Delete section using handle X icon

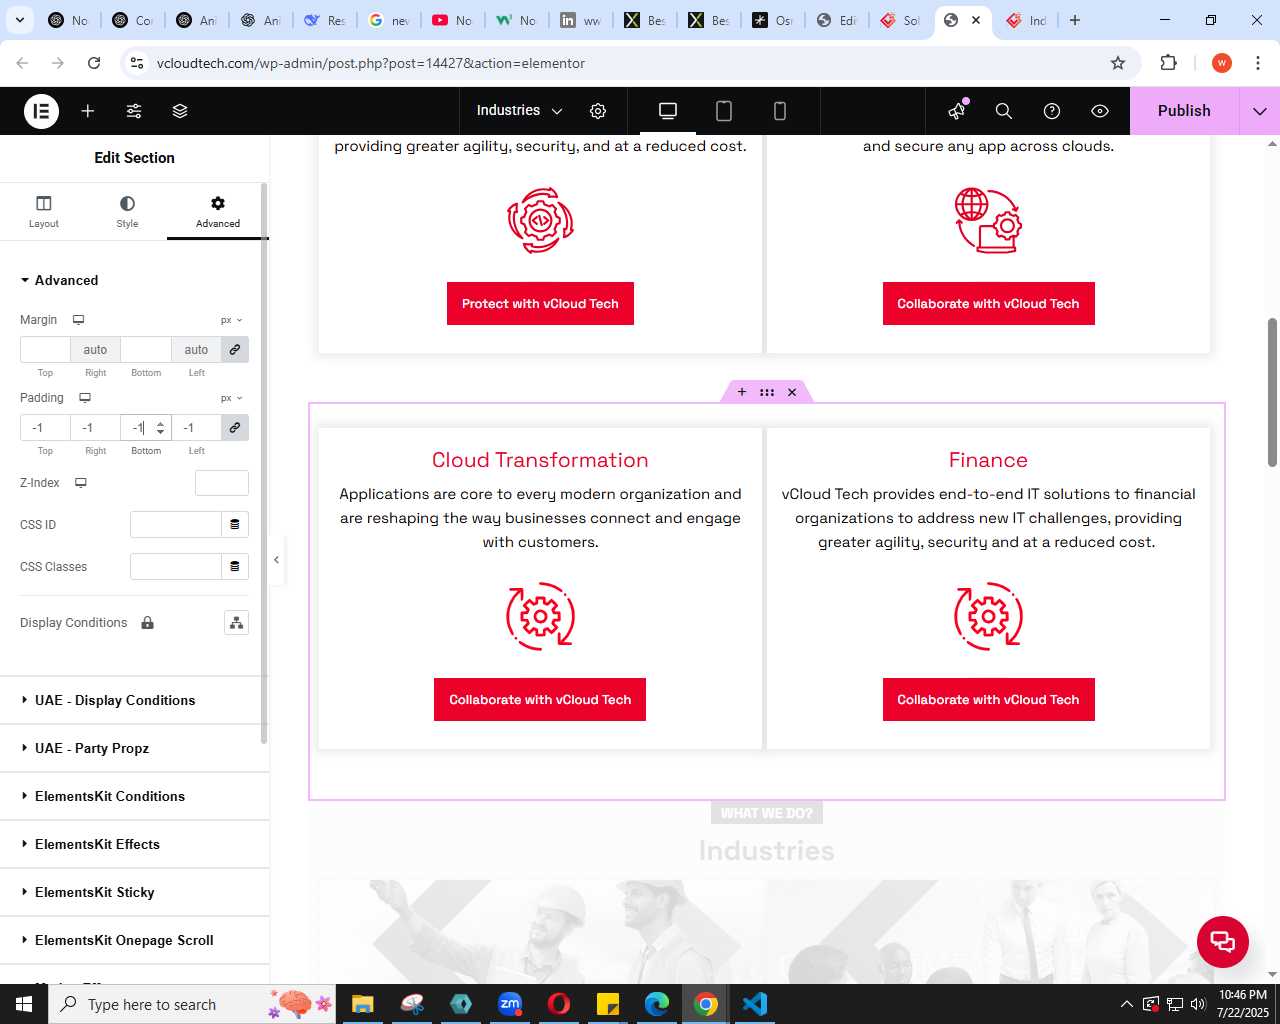(792, 392)
